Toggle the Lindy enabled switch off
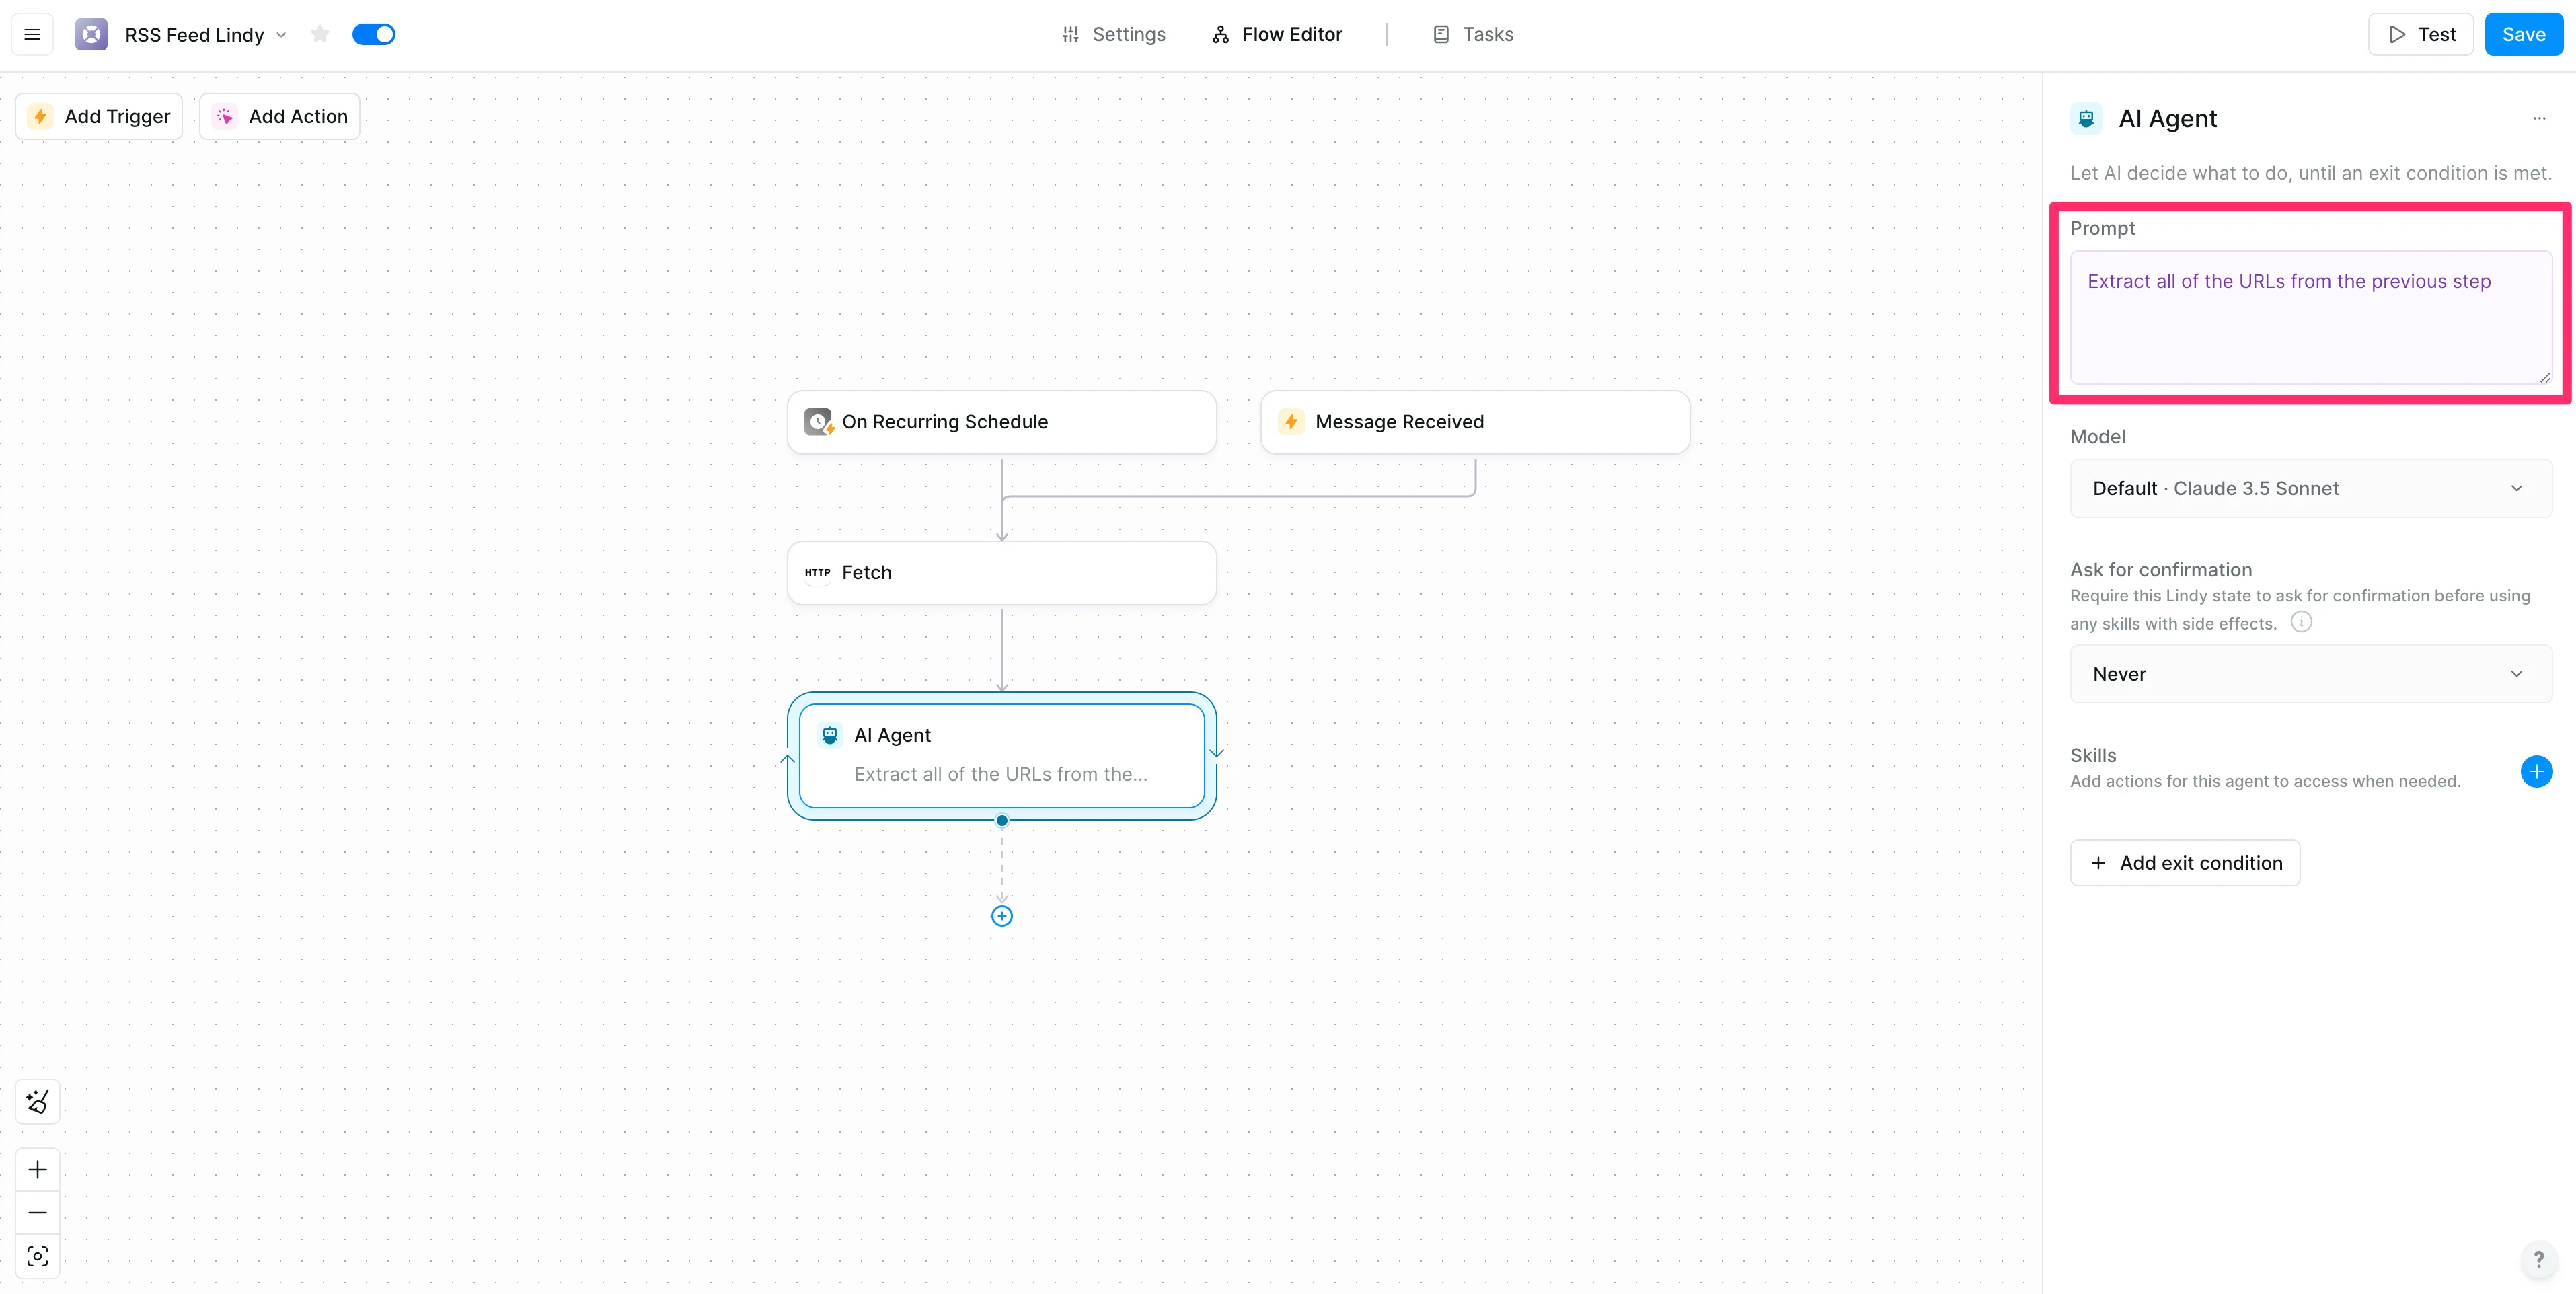The width and height of the screenshot is (2576, 1294). point(374,35)
